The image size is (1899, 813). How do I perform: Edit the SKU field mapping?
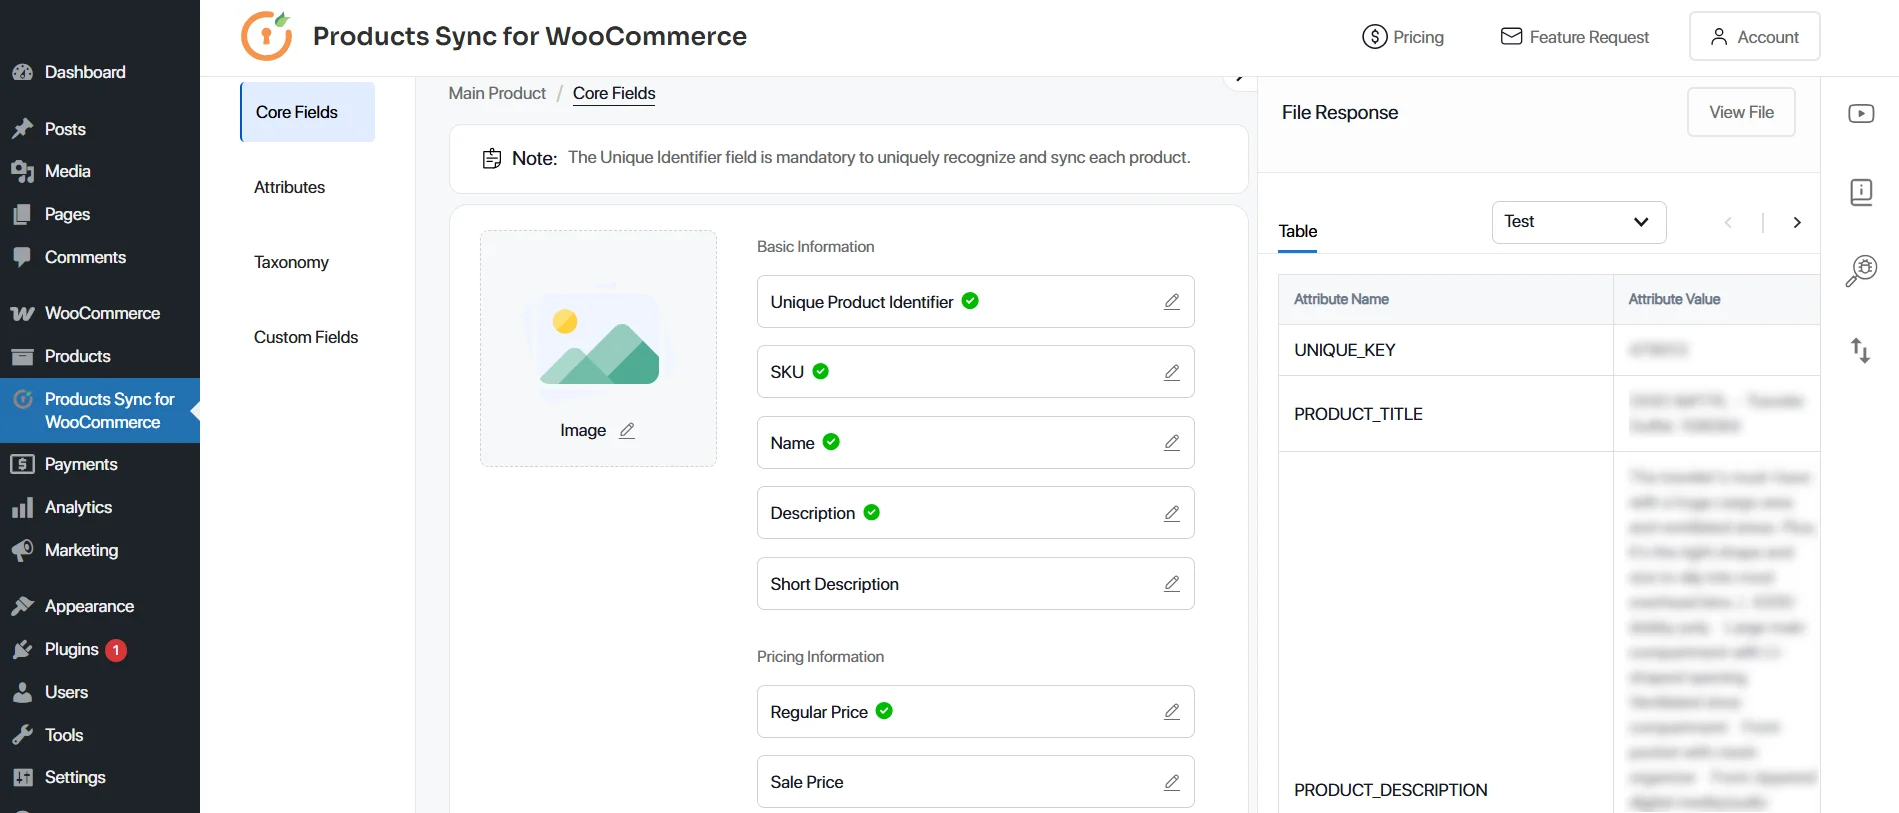1172,372
